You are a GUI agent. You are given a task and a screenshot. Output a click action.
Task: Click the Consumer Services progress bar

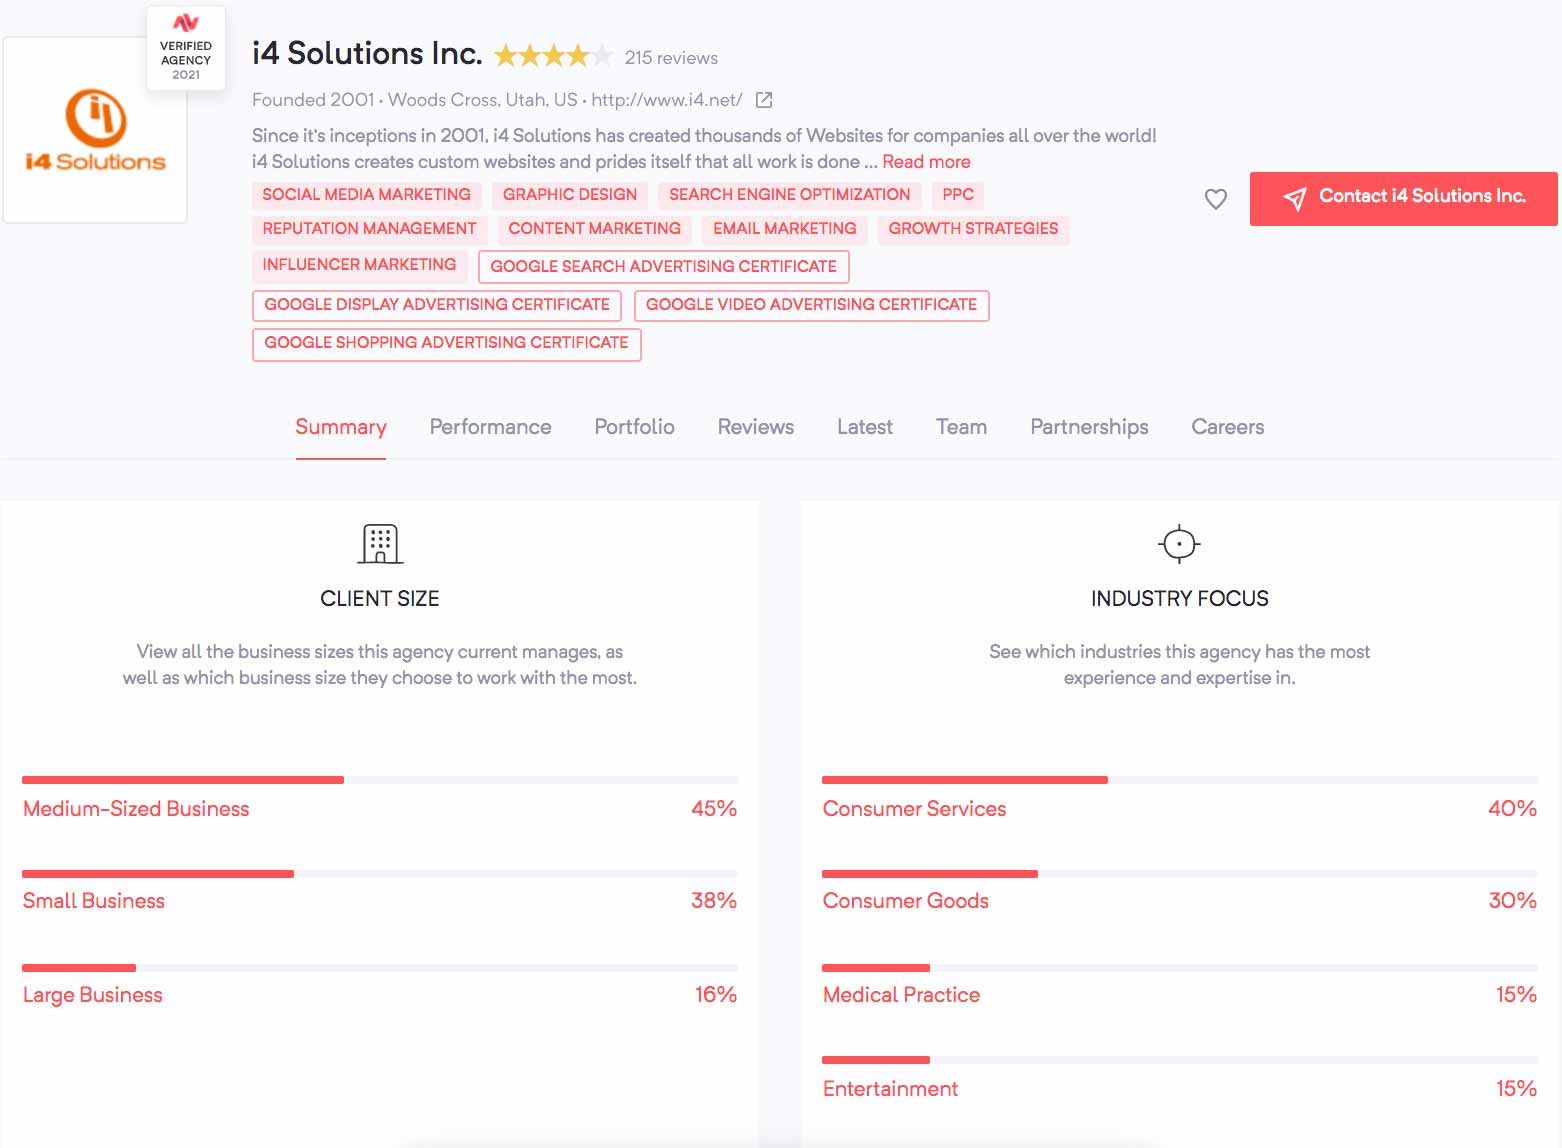coord(1180,780)
